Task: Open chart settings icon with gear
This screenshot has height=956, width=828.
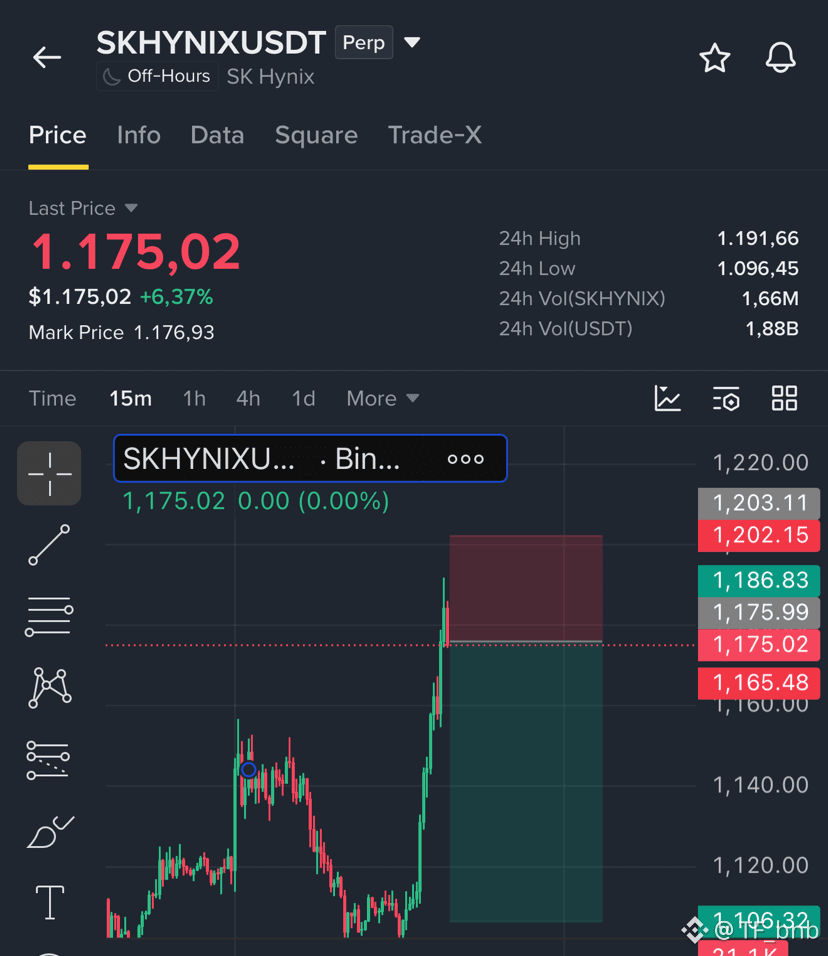Action: [726, 398]
